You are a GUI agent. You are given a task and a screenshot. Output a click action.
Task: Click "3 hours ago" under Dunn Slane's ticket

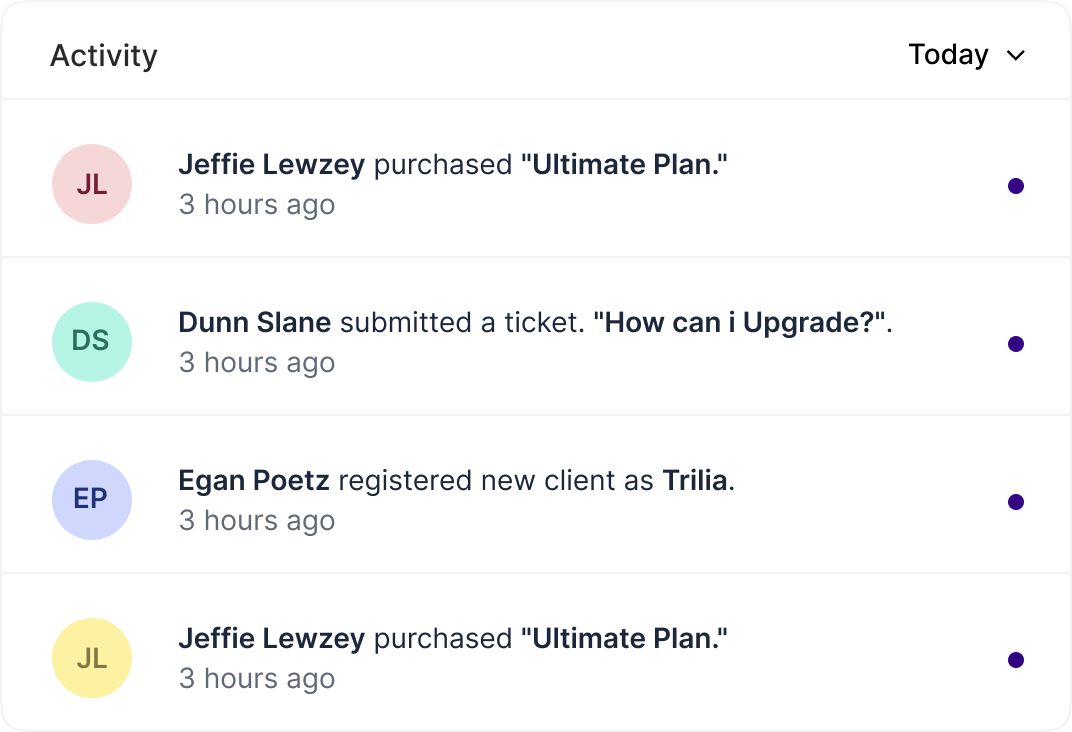(257, 363)
